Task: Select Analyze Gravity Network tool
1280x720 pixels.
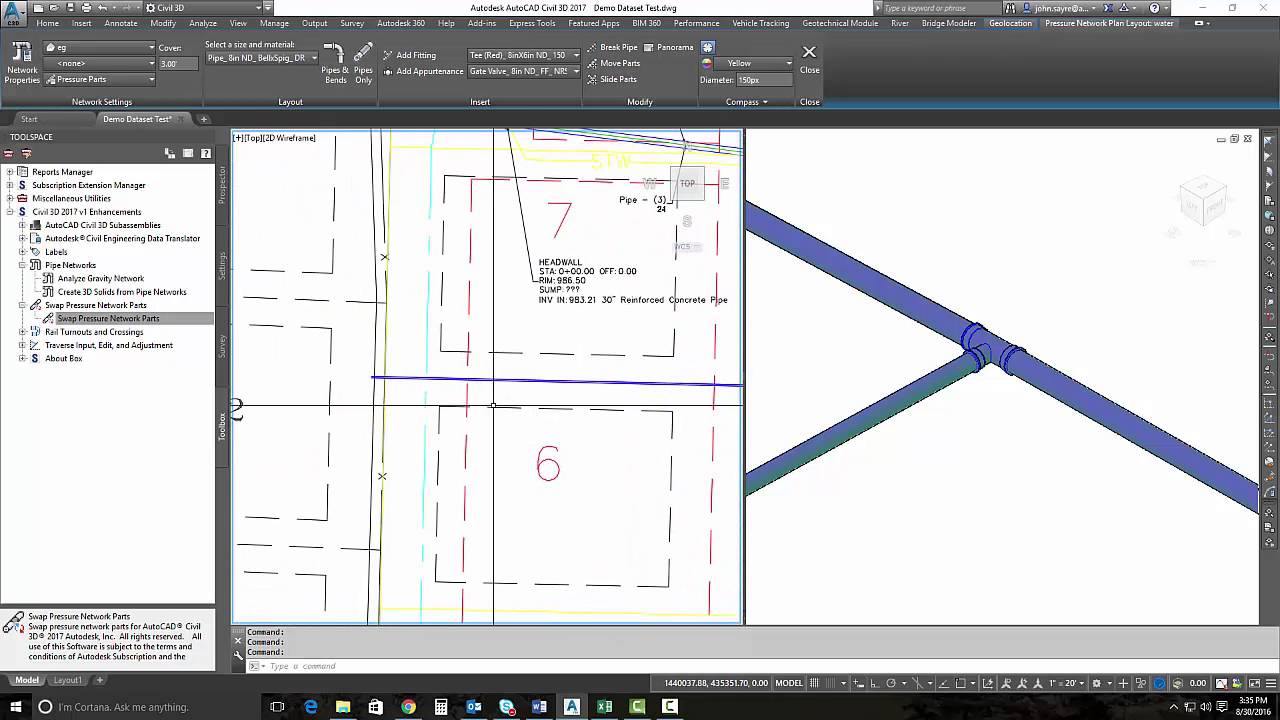Action: click(101, 278)
